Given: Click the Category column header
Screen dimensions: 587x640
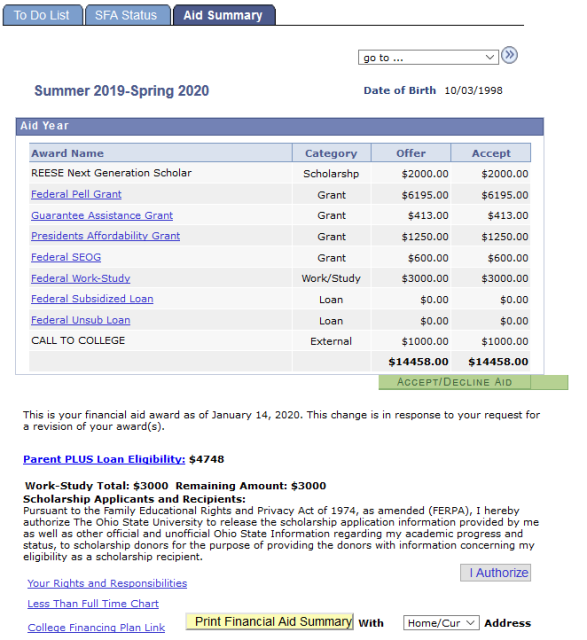Looking at the screenshot, I should (331, 153).
